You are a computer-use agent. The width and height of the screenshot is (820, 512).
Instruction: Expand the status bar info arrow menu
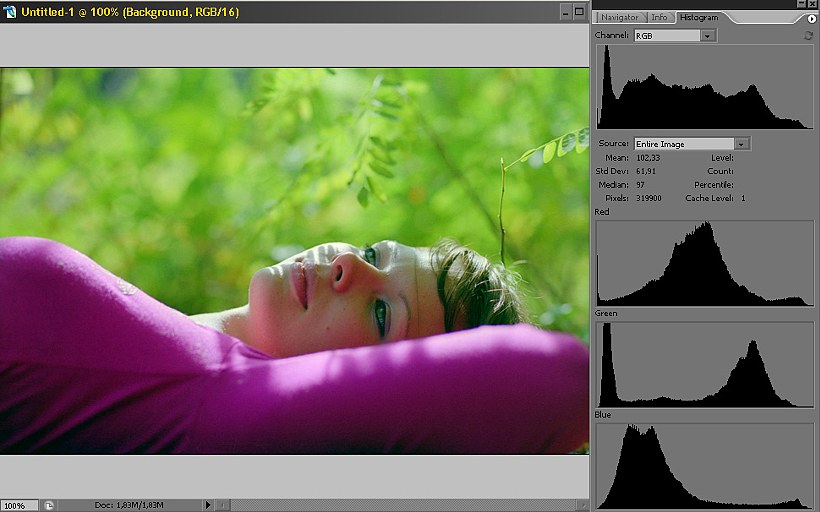(x=208, y=505)
